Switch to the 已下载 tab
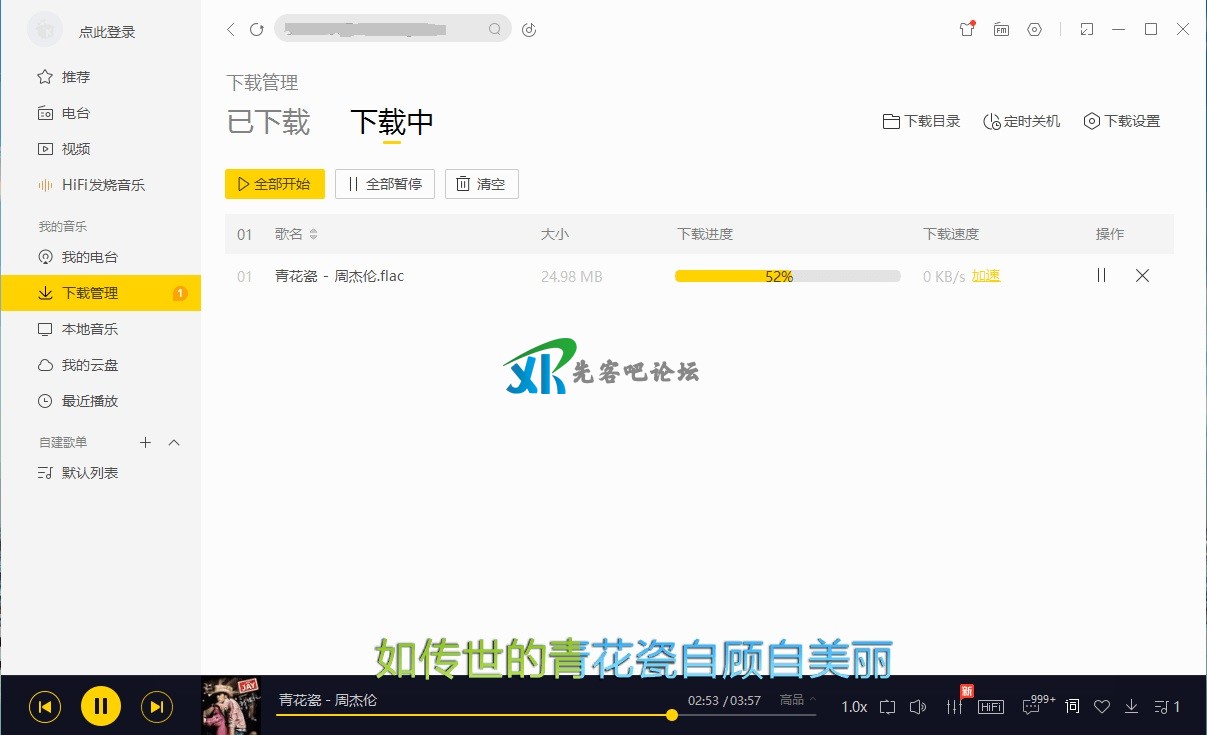The width and height of the screenshot is (1207, 735). [x=269, y=122]
